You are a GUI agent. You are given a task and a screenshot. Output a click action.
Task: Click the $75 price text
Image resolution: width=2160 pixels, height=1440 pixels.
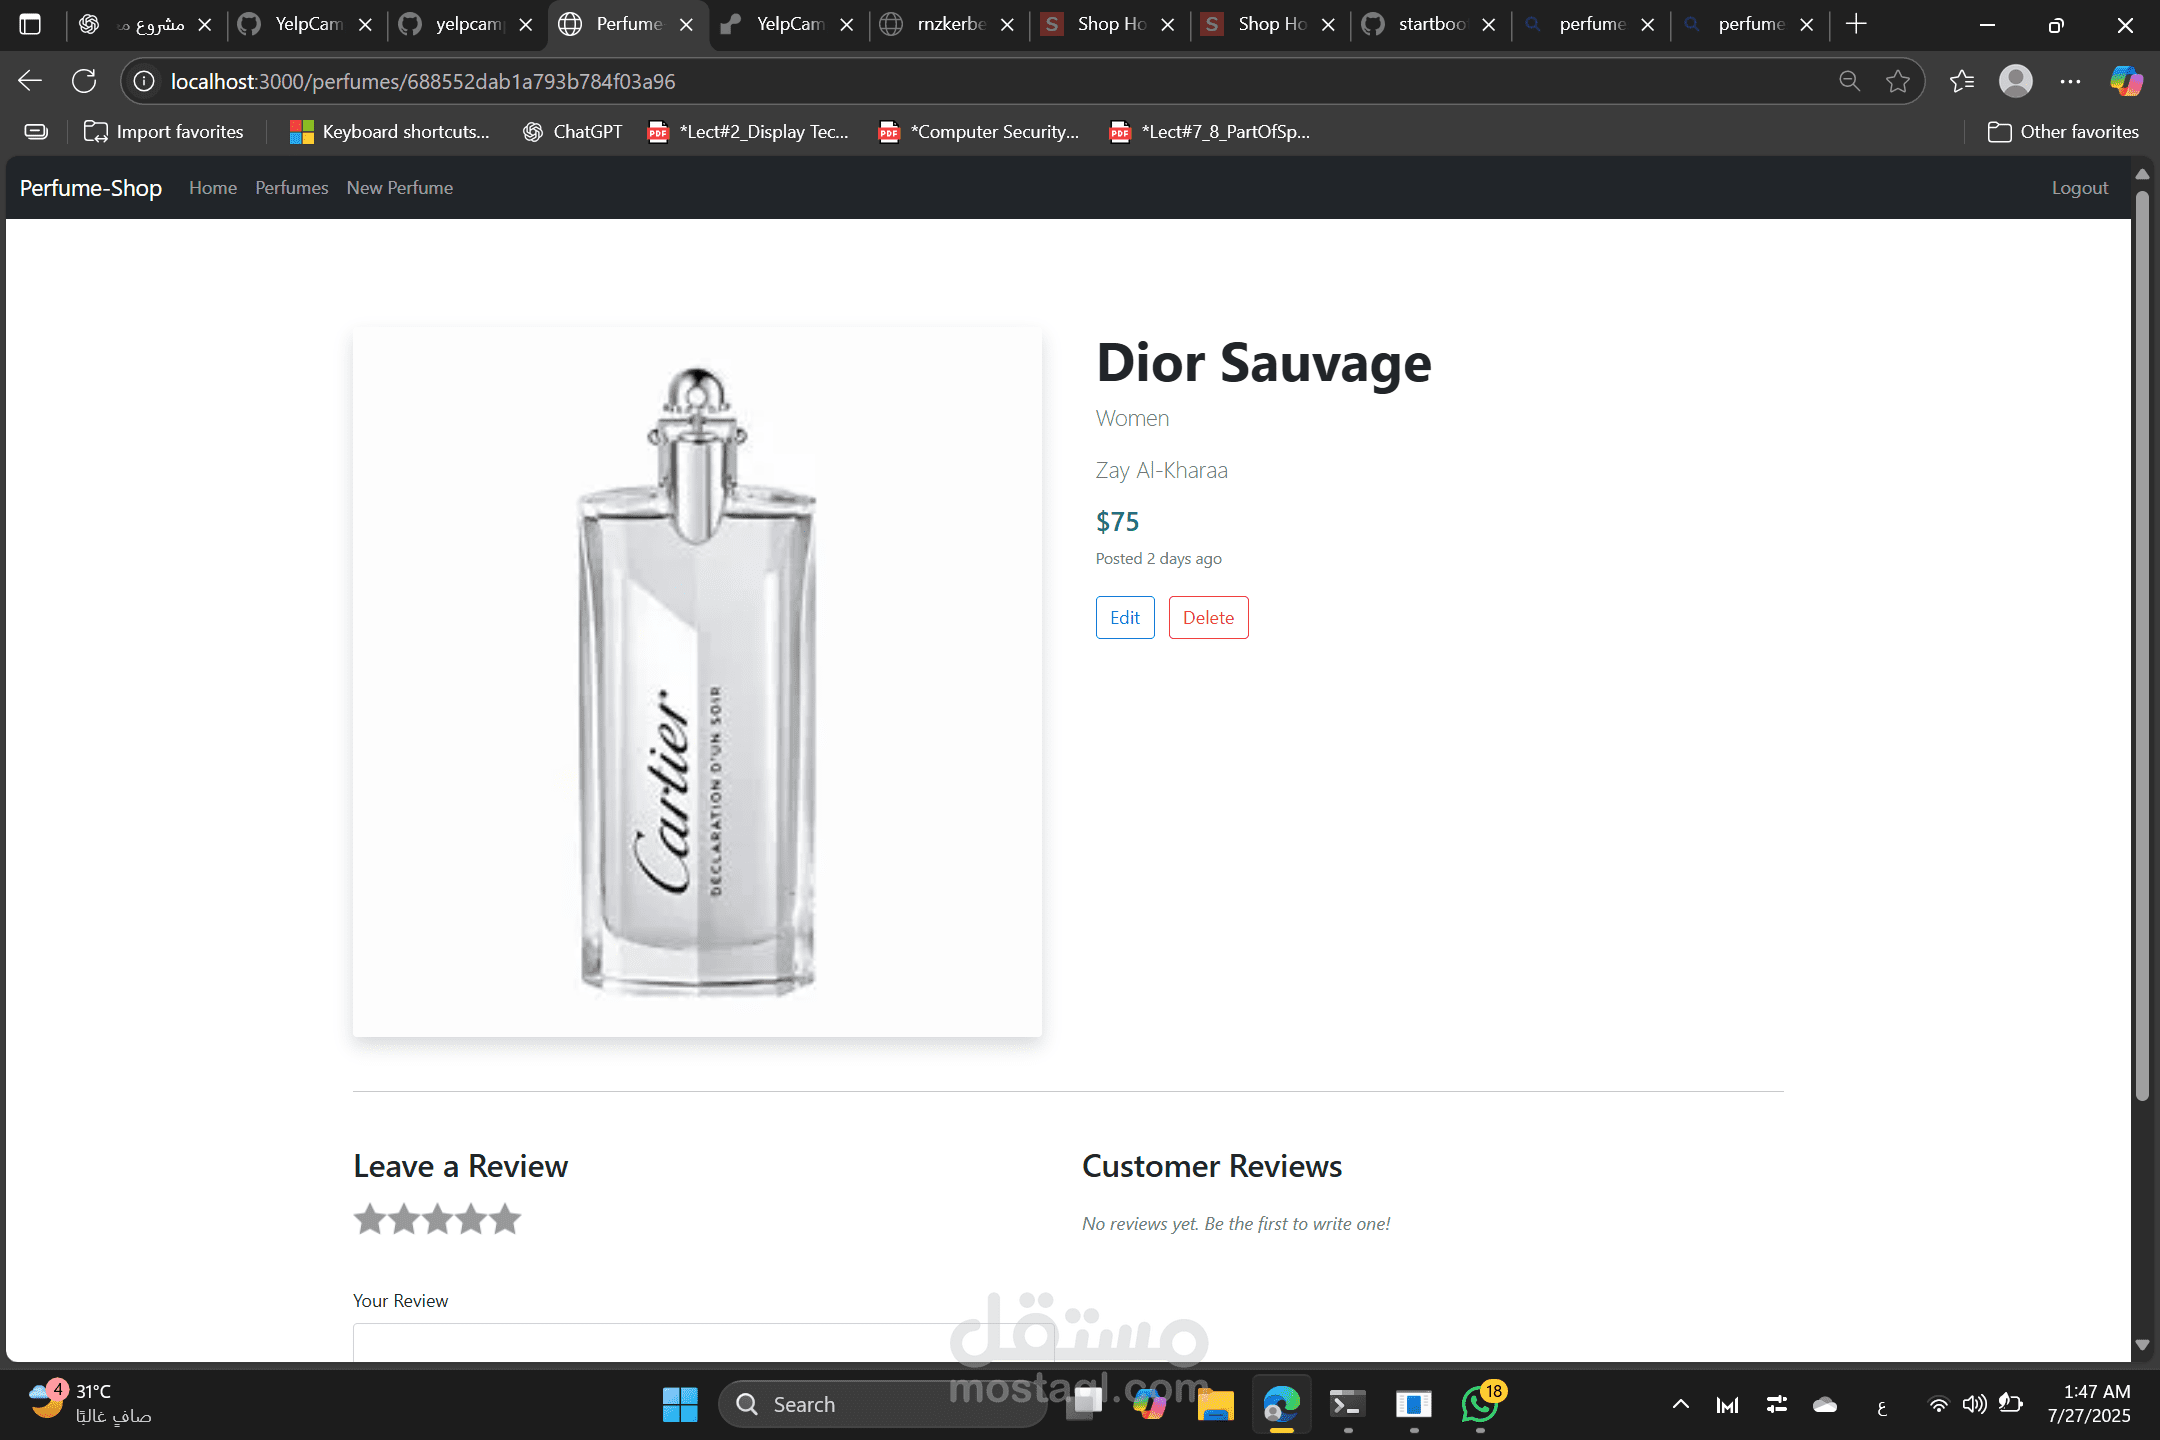pos(1117,521)
